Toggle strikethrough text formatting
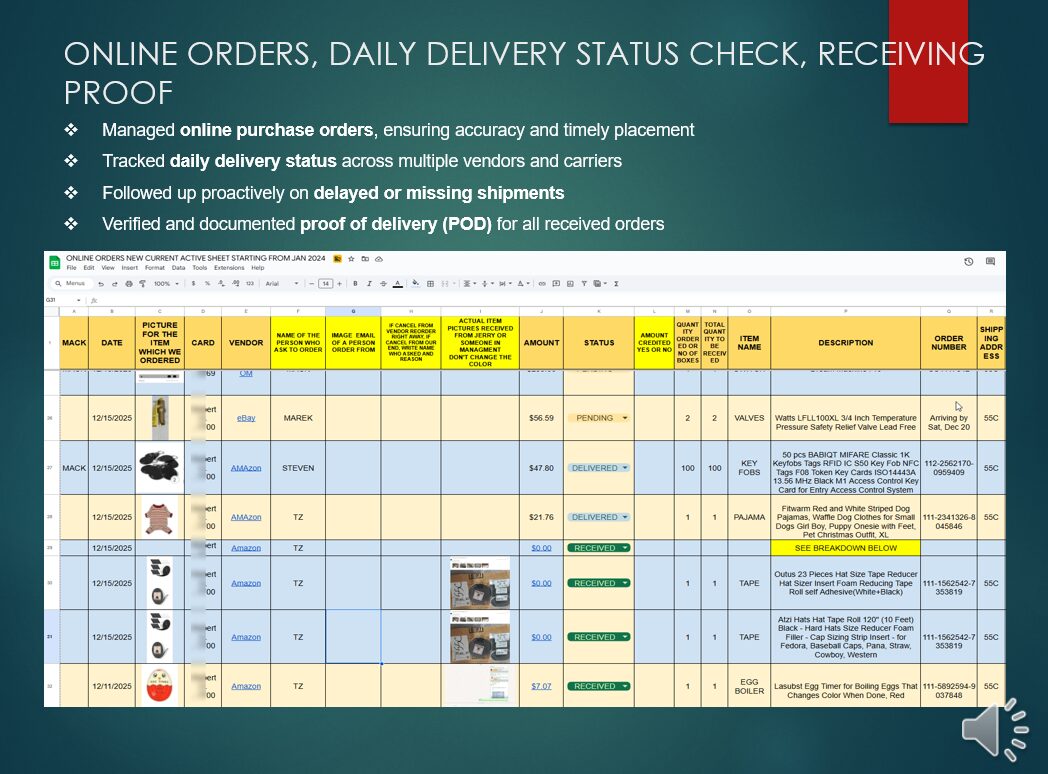Image resolution: width=1048 pixels, height=774 pixels. pos(384,284)
